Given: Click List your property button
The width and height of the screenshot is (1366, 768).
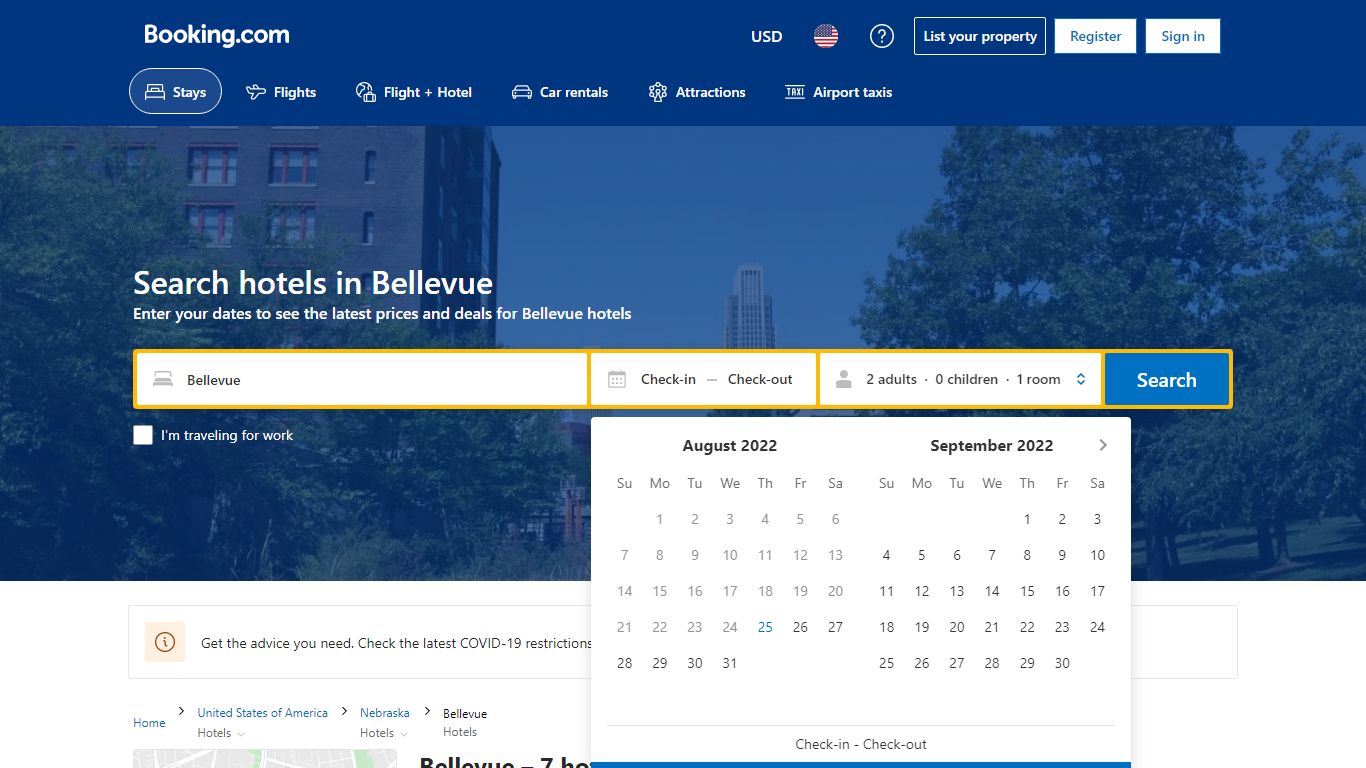Looking at the screenshot, I should click(980, 36).
